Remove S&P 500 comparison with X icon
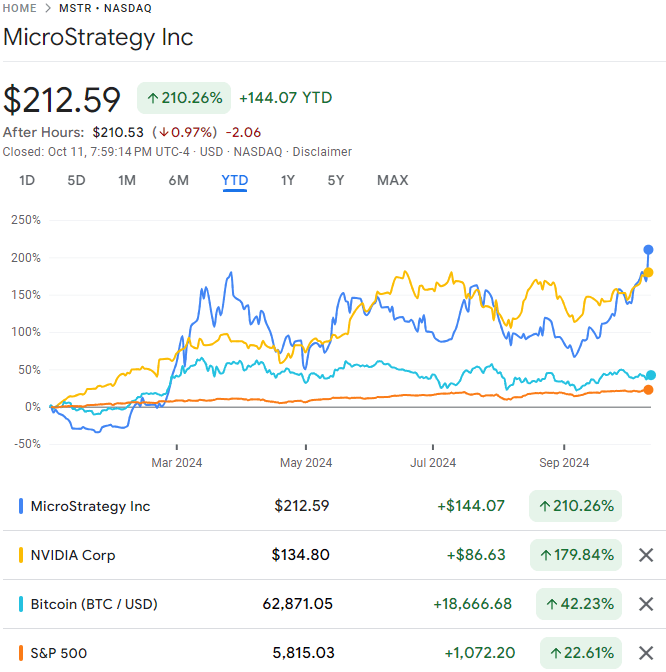This screenshot has height=672, width=666. point(646,653)
